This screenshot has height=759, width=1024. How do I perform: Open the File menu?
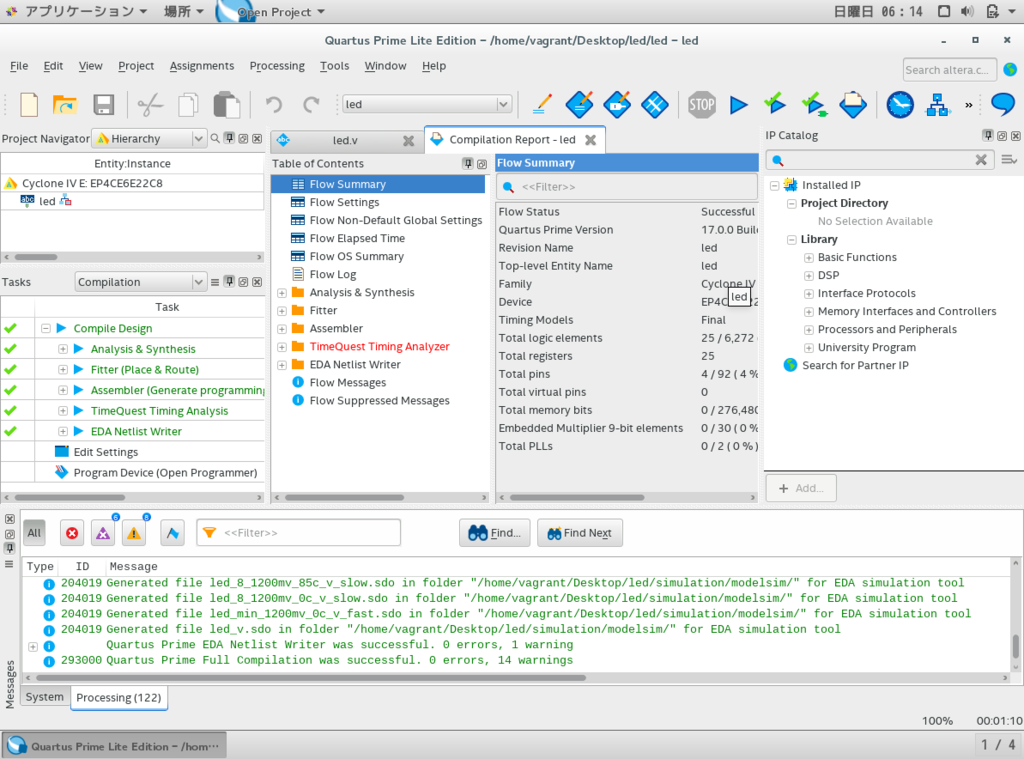coord(19,66)
